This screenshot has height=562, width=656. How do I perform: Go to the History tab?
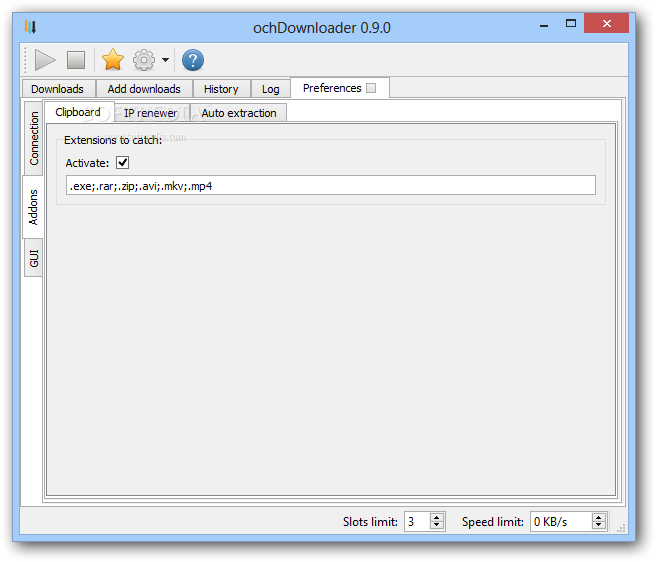coord(221,89)
